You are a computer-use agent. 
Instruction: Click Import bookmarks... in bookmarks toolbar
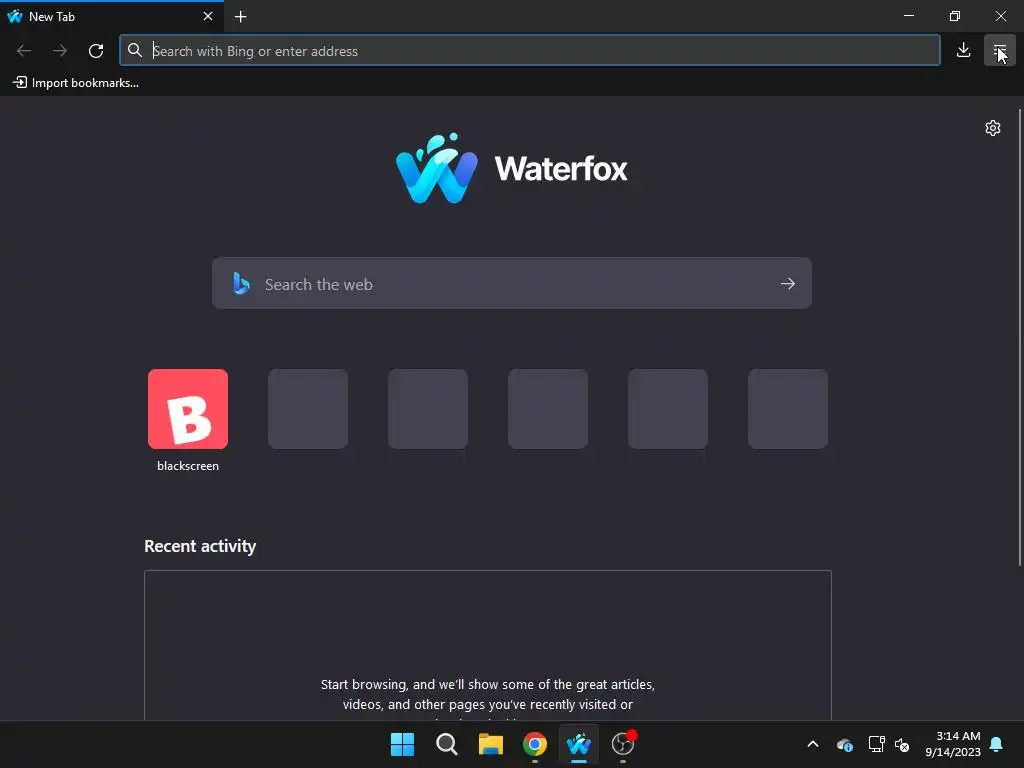[76, 83]
